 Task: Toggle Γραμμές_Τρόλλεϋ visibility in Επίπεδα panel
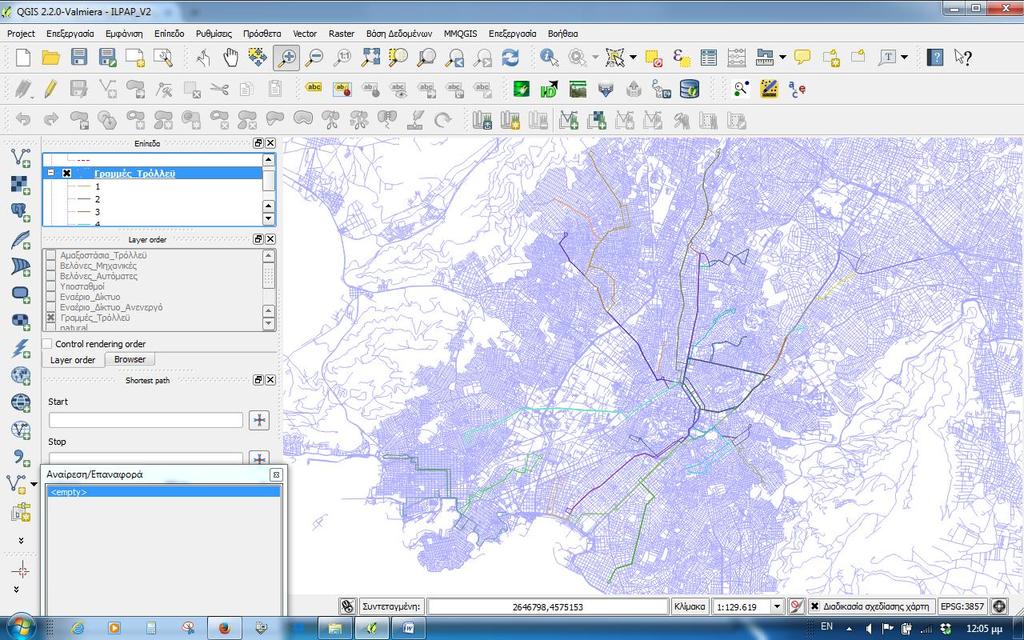pos(67,174)
